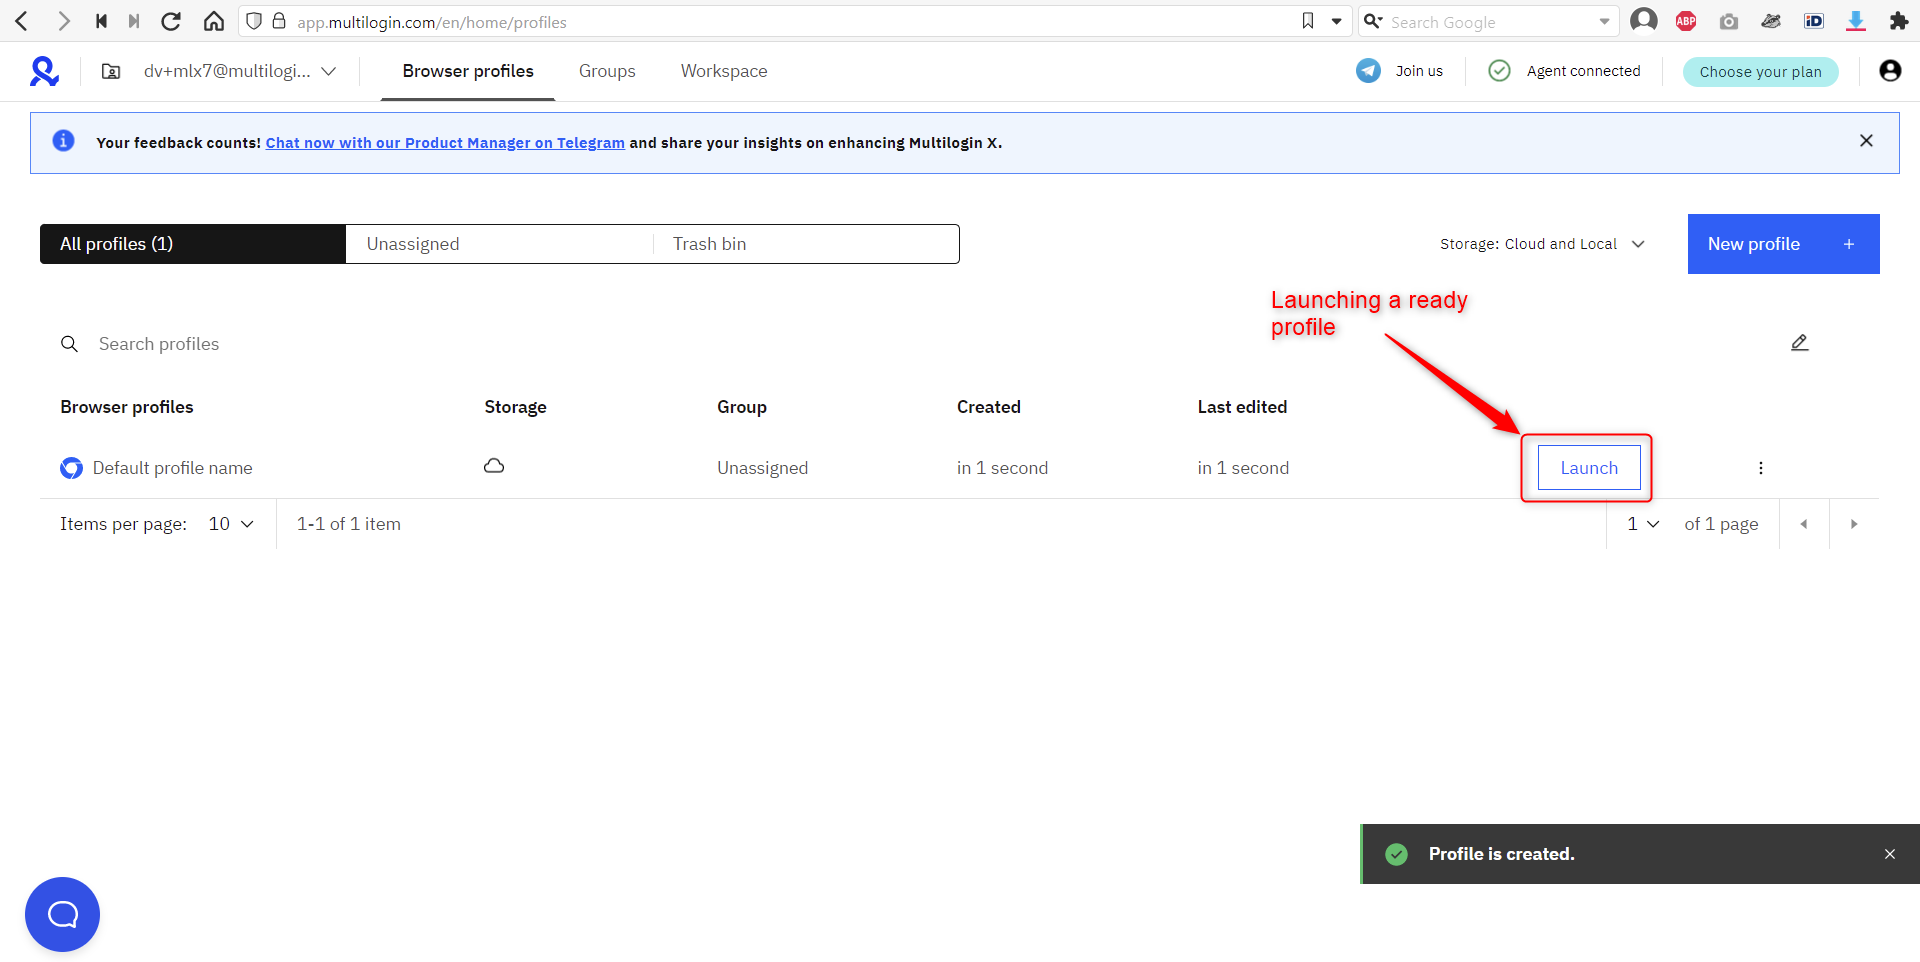Go to the next page of profiles
The height and width of the screenshot is (962, 1920).
(x=1854, y=524)
